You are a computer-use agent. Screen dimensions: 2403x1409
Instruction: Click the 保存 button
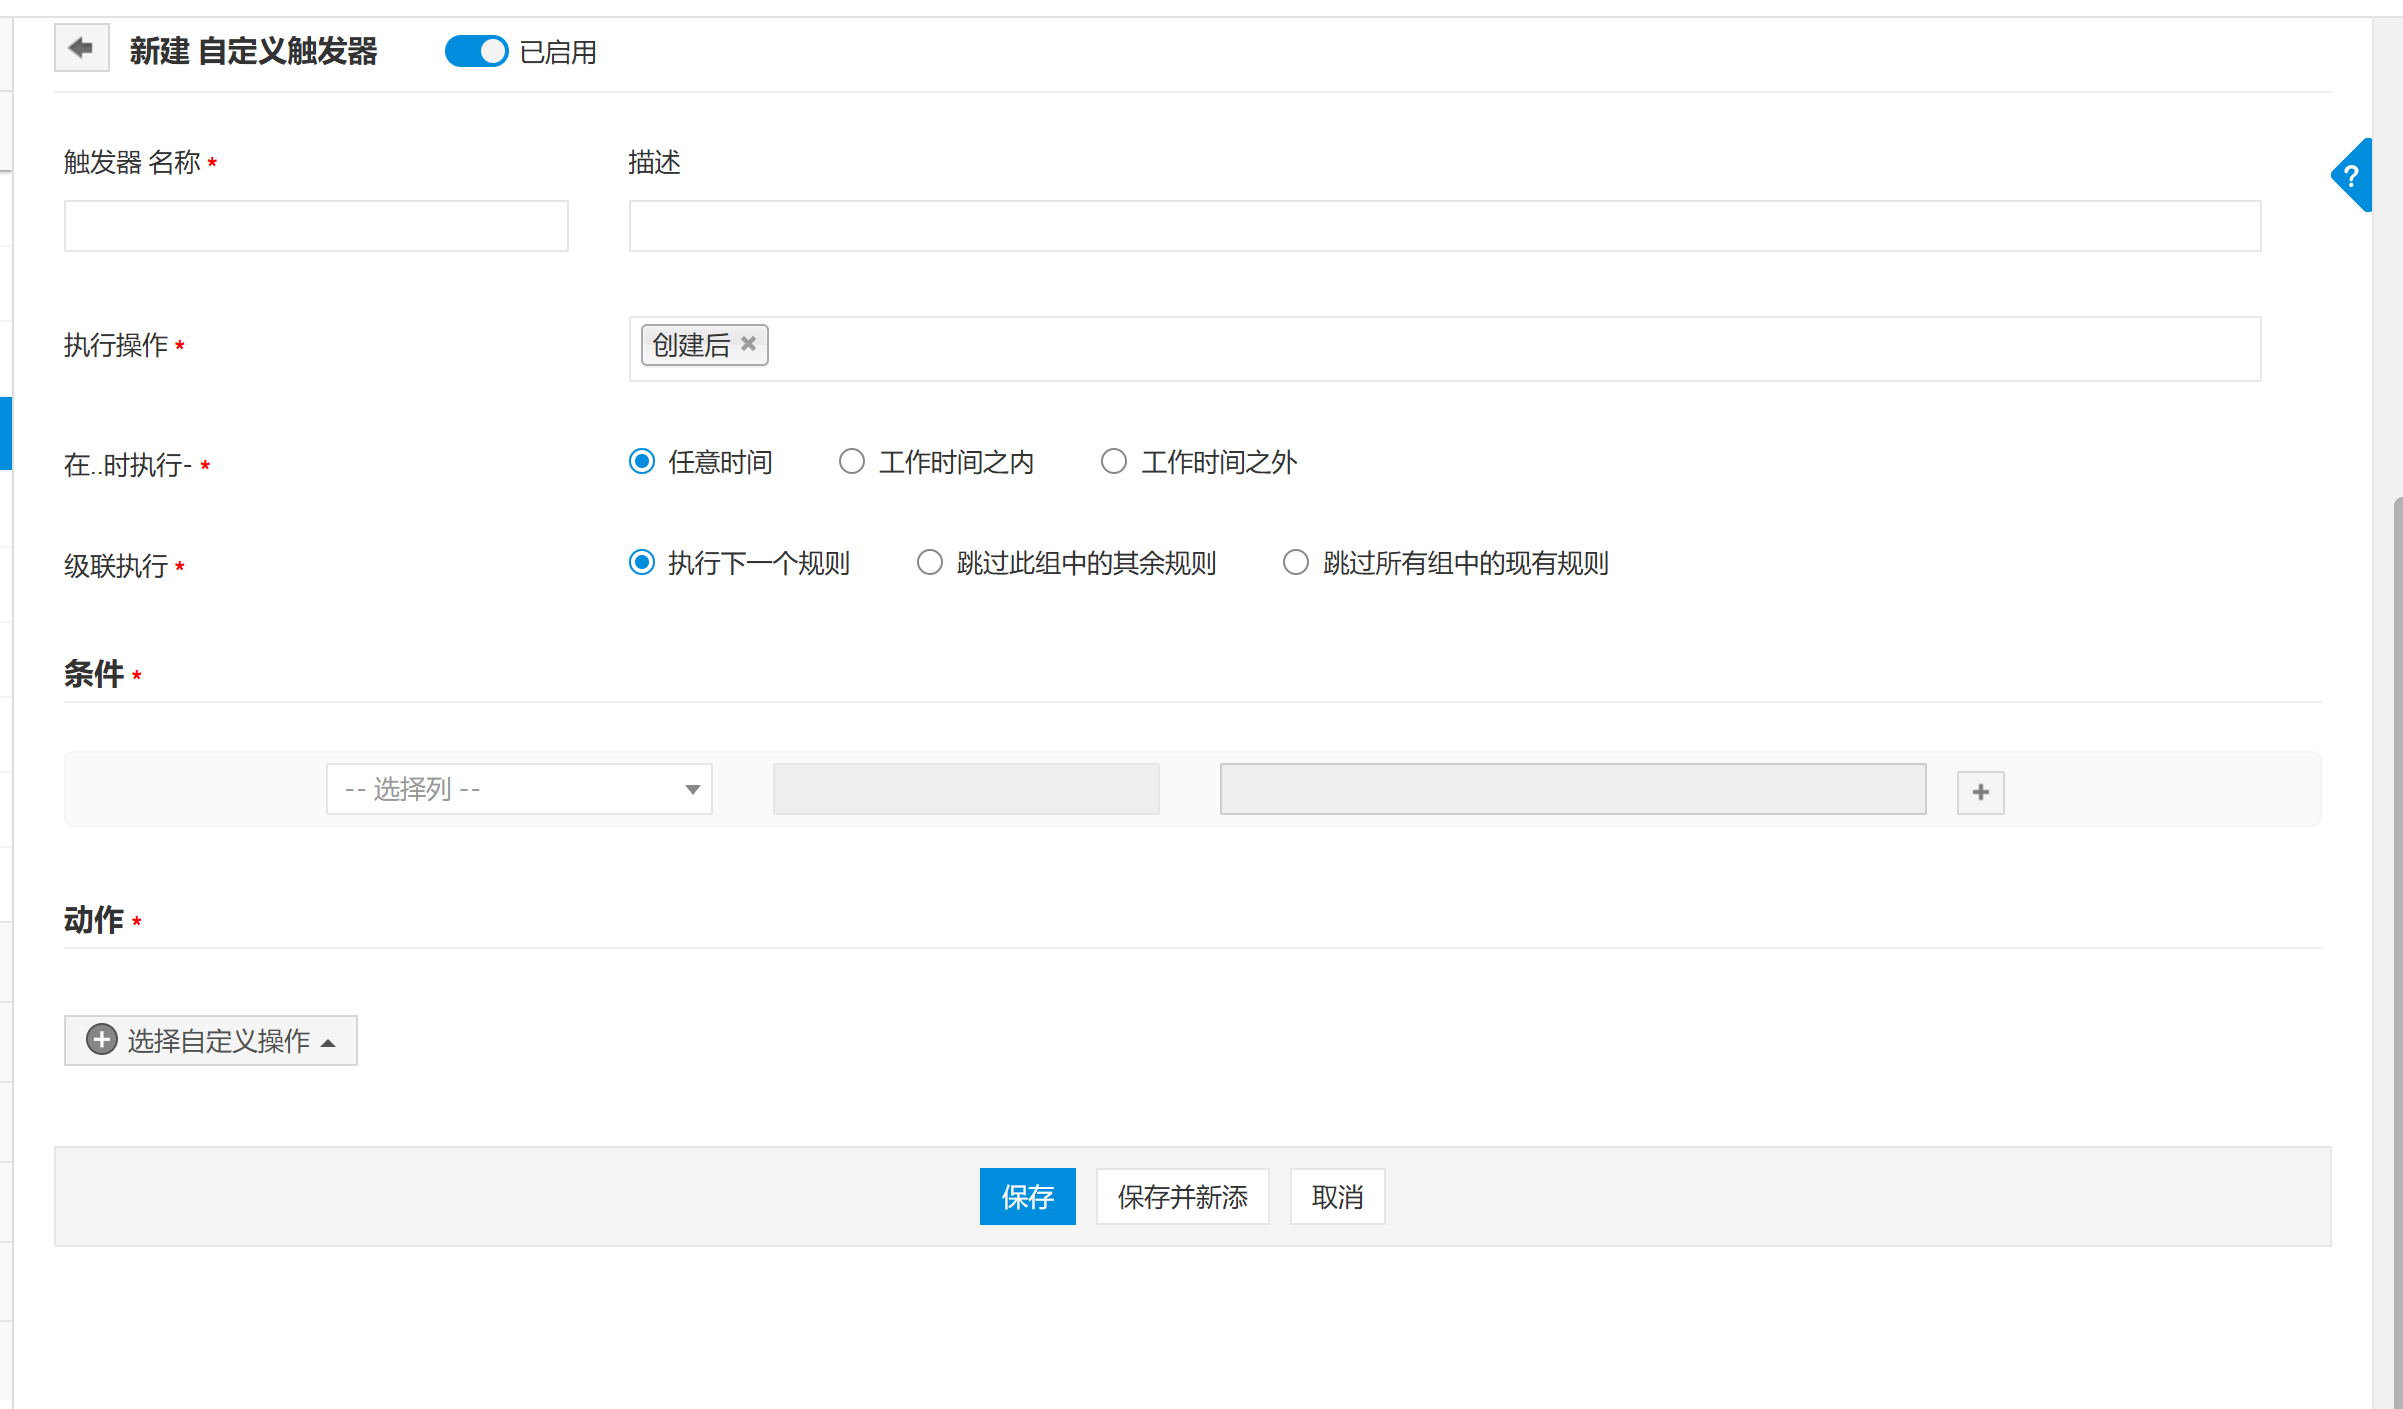(1027, 1196)
